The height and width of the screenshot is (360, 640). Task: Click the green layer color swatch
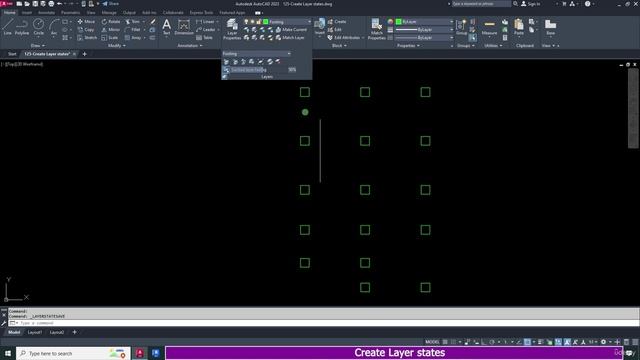coord(266,22)
